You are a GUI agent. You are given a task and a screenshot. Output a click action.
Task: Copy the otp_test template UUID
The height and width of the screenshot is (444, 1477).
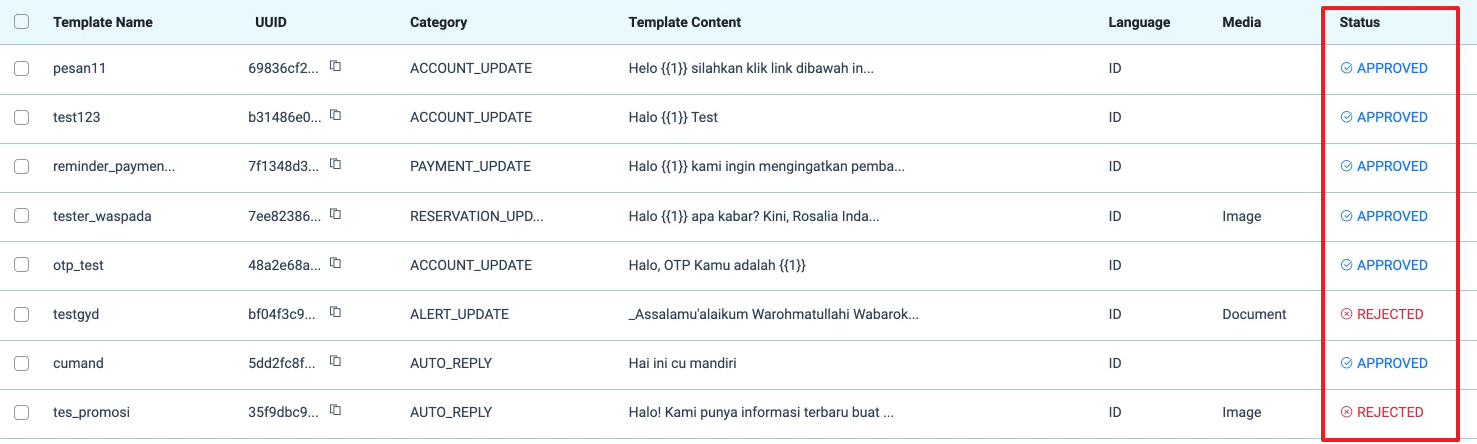click(336, 263)
